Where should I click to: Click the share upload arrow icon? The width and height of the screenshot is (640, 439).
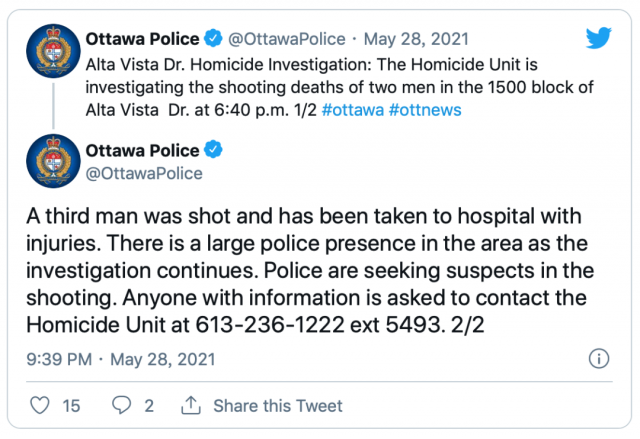[x=191, y=405]
